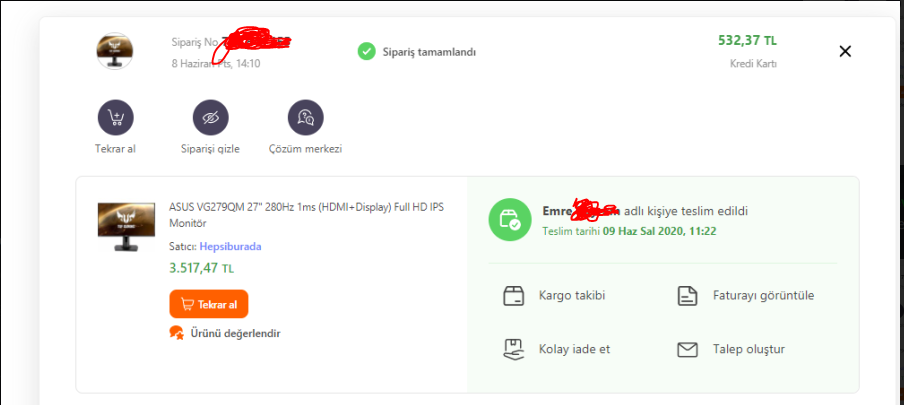Hide the order with Siparişi gizle eye icon
The width and height of the screenshot is (904, 405).
coord(210,118)
